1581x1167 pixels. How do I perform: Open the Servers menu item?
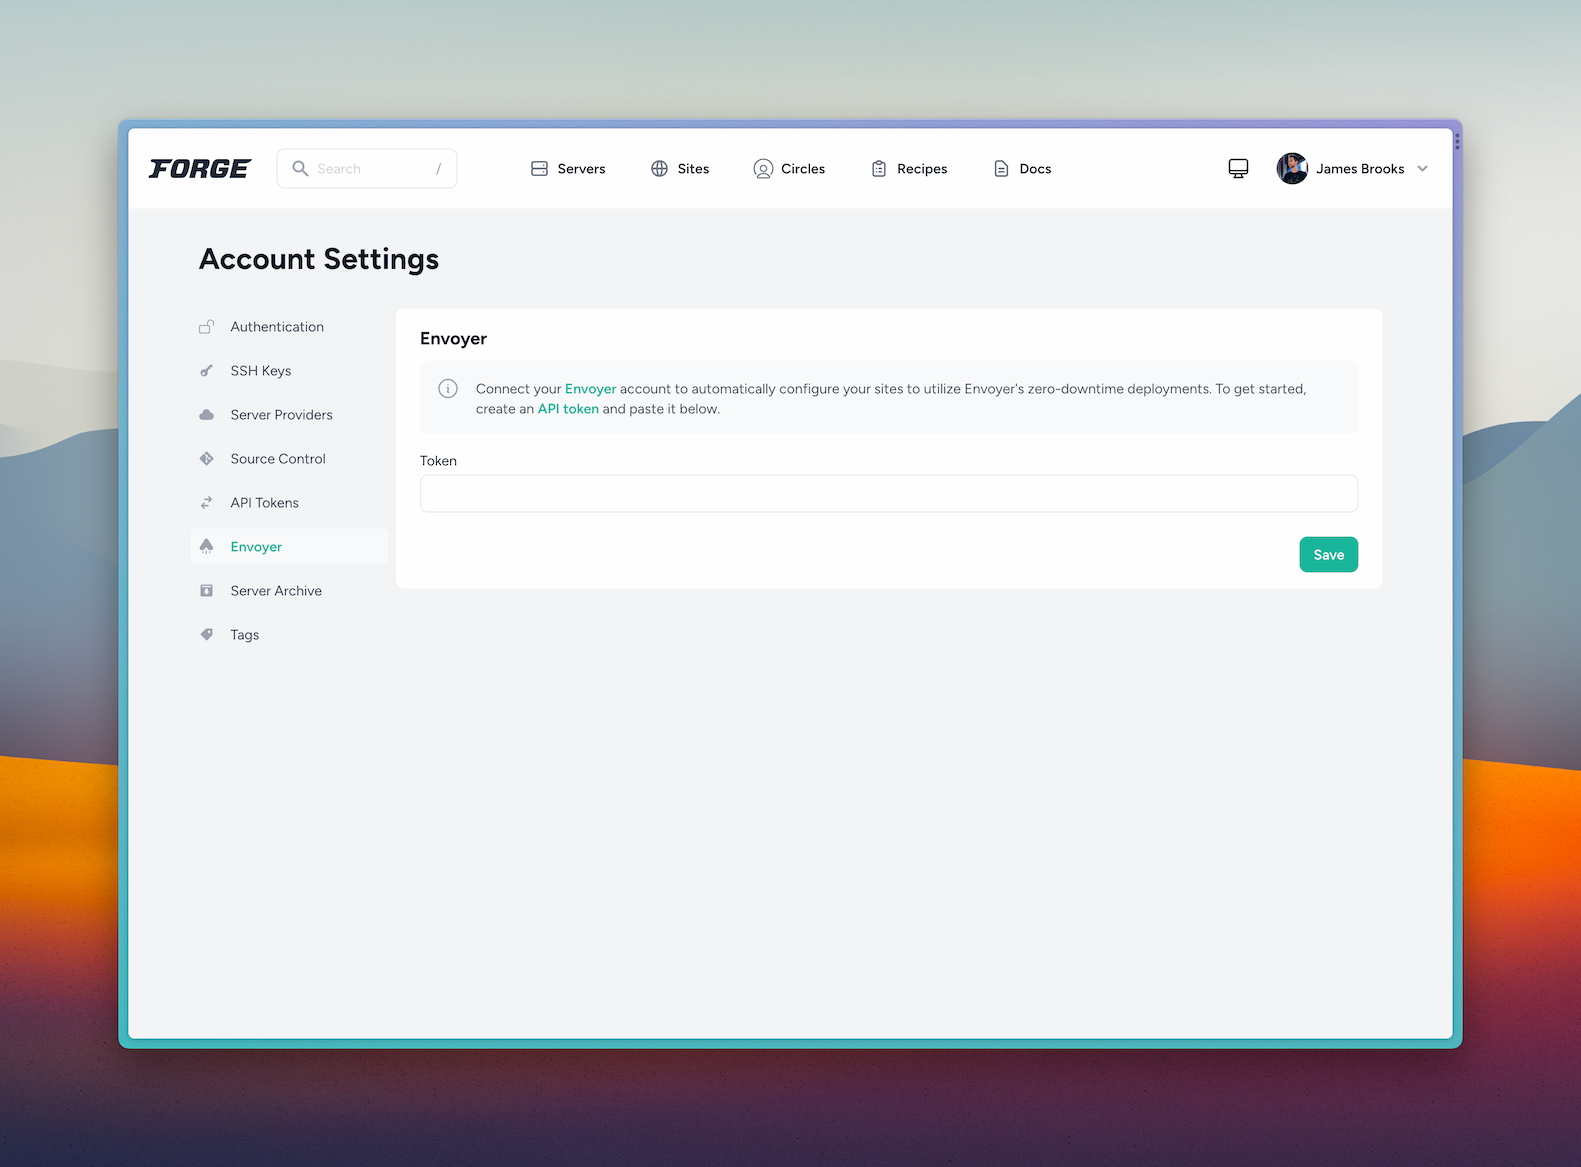tap(568, 168)
